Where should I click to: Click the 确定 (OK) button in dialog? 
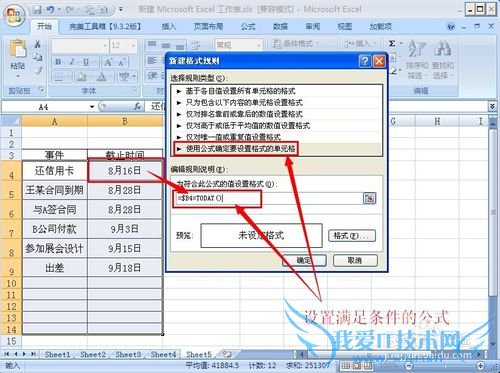[304, 260]
